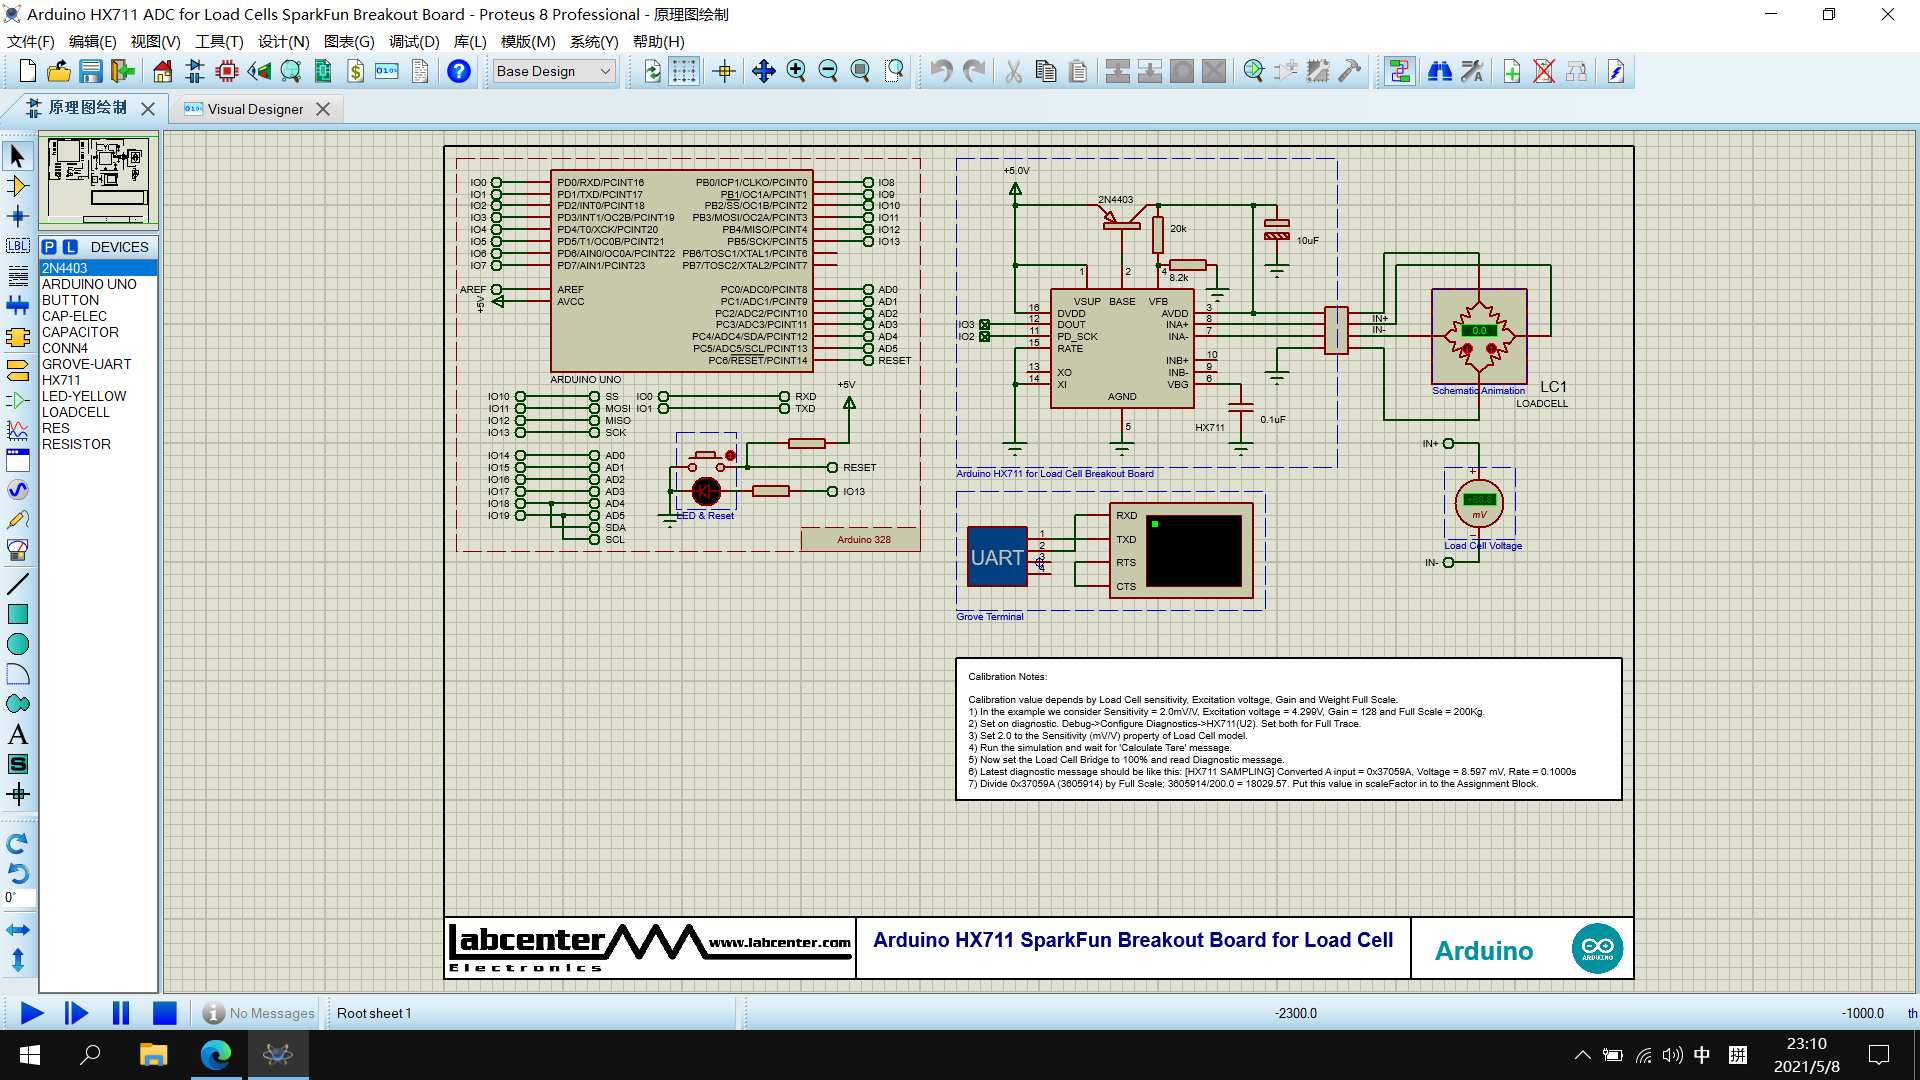
Task: Click the 'P' pick devices button
Action: tap(49, 247)
